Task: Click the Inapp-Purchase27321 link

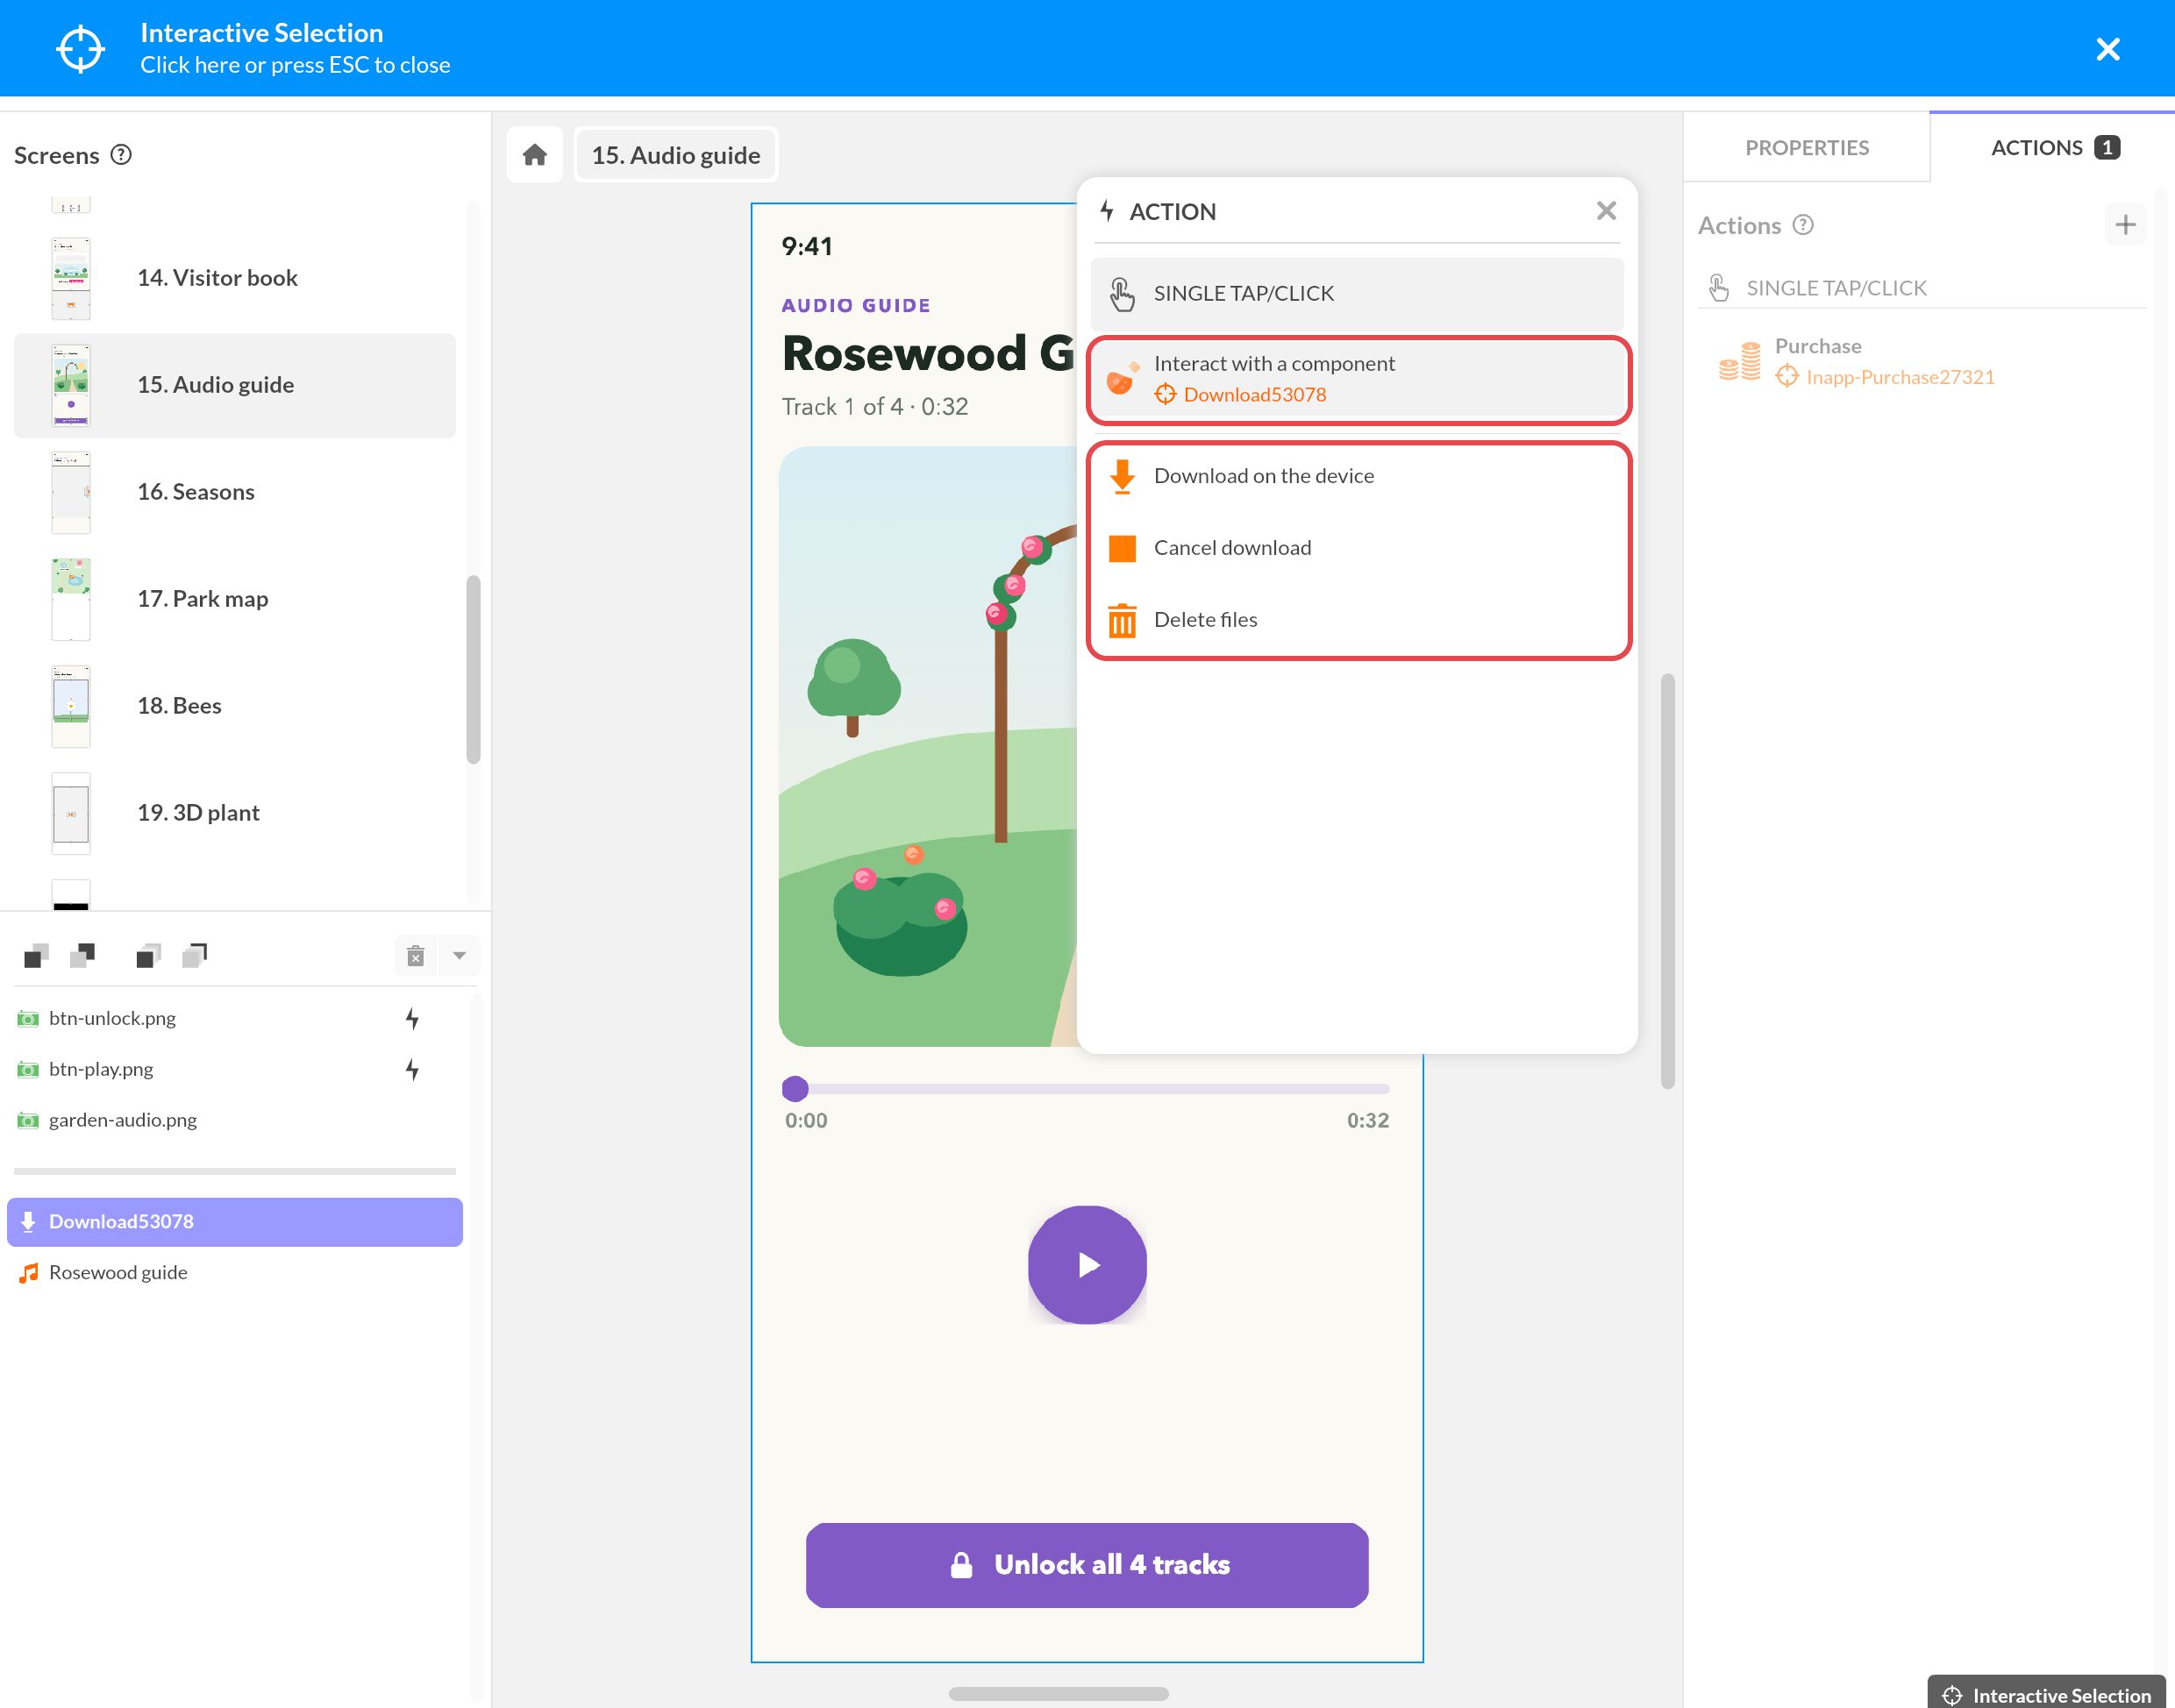Action: [1899, 377]
